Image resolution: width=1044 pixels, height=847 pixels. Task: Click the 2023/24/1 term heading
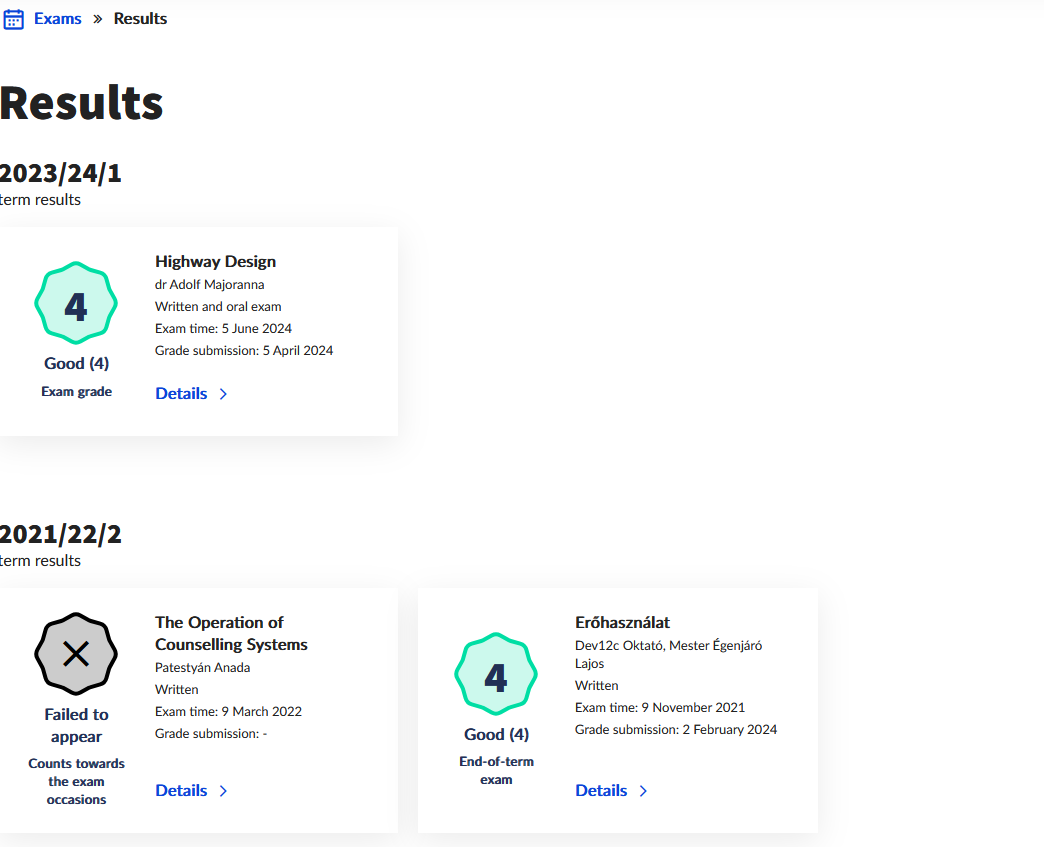click(61, 174)
